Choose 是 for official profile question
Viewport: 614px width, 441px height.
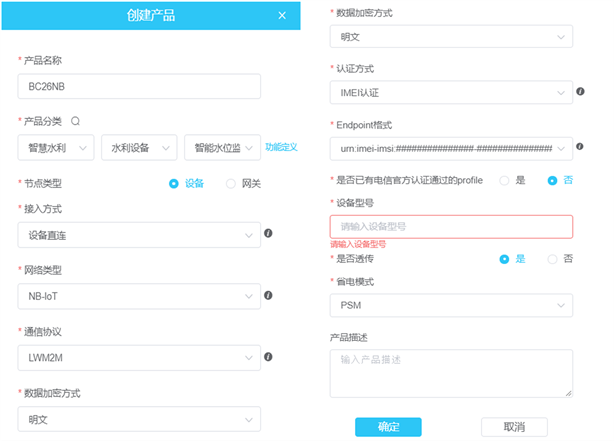pyautogui.click(x=505, y=180)
